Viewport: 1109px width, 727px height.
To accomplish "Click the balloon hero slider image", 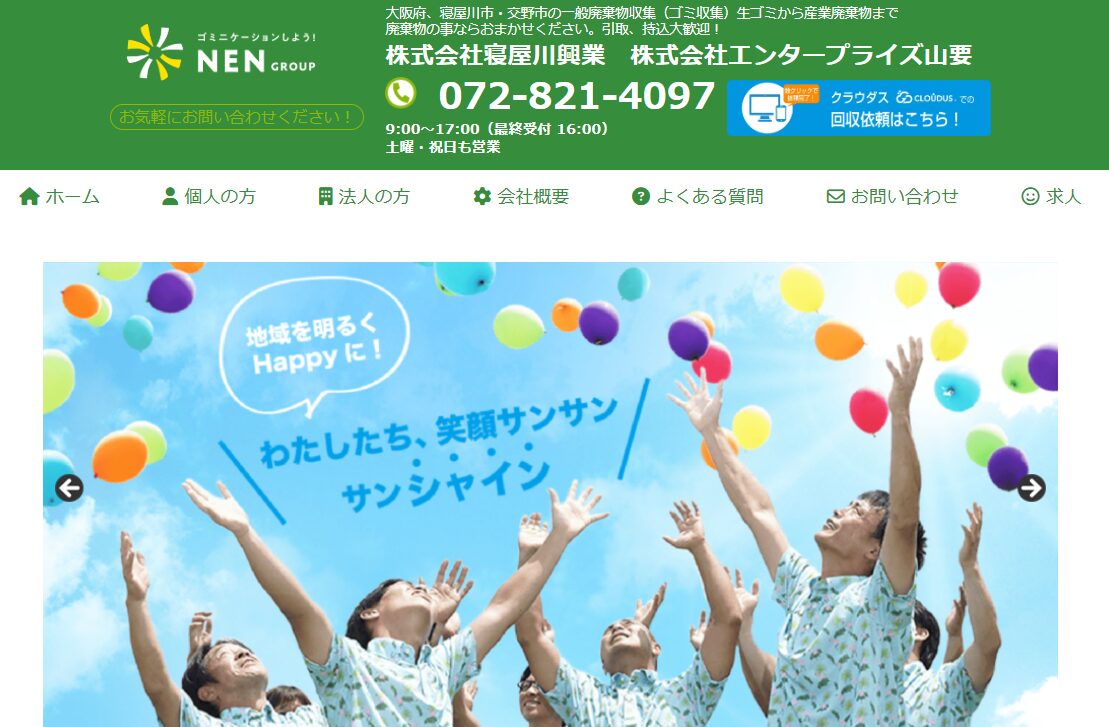I will [x=550, y=494].
